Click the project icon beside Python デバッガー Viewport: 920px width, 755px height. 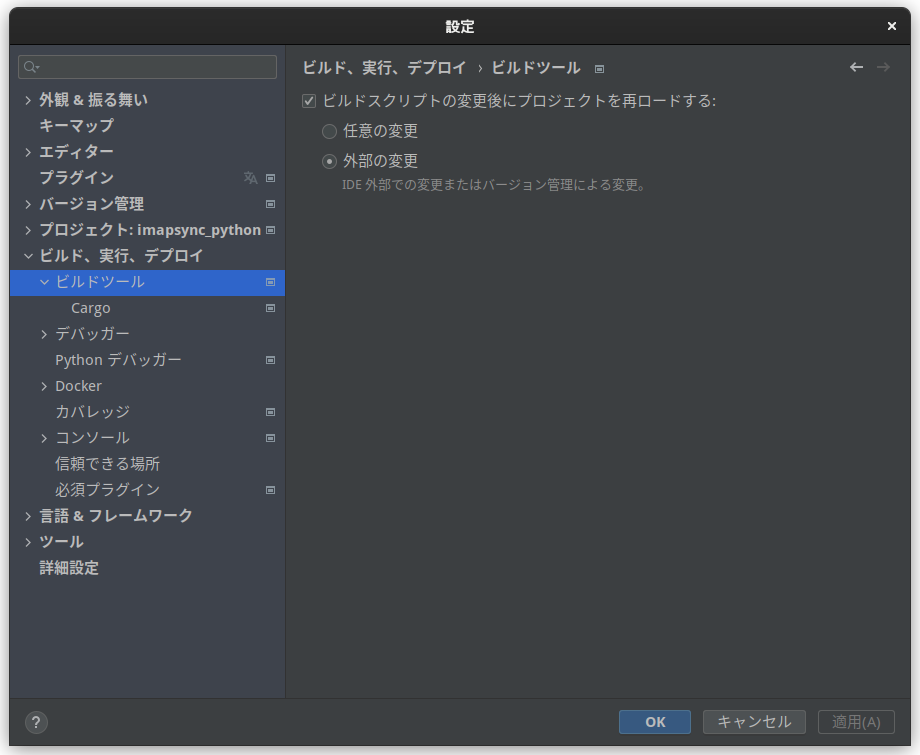pyautogui.click(x=270, y=360)
